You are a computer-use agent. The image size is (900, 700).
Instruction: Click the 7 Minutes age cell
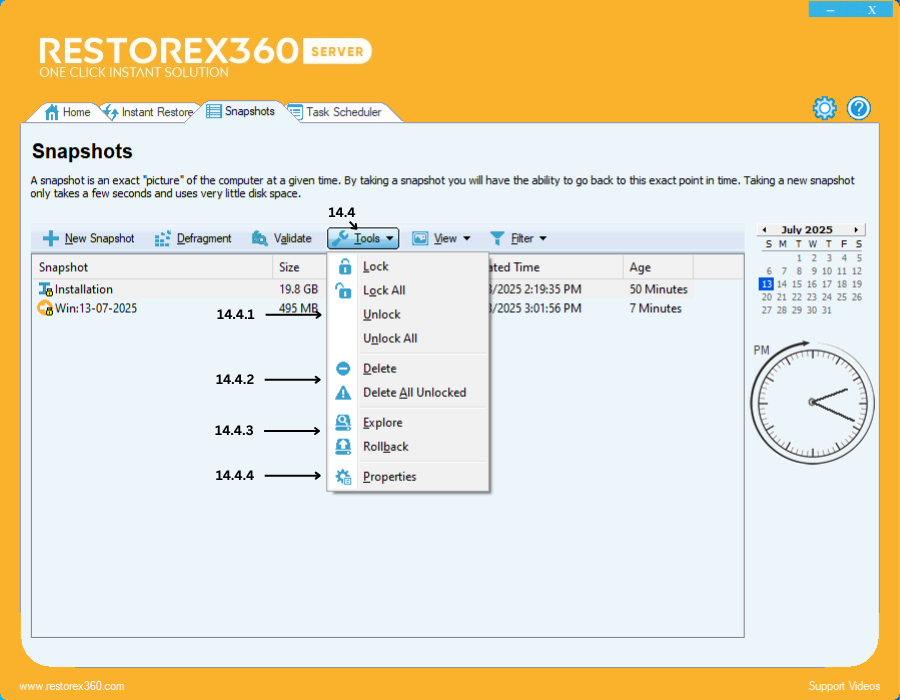pos(655,308)
